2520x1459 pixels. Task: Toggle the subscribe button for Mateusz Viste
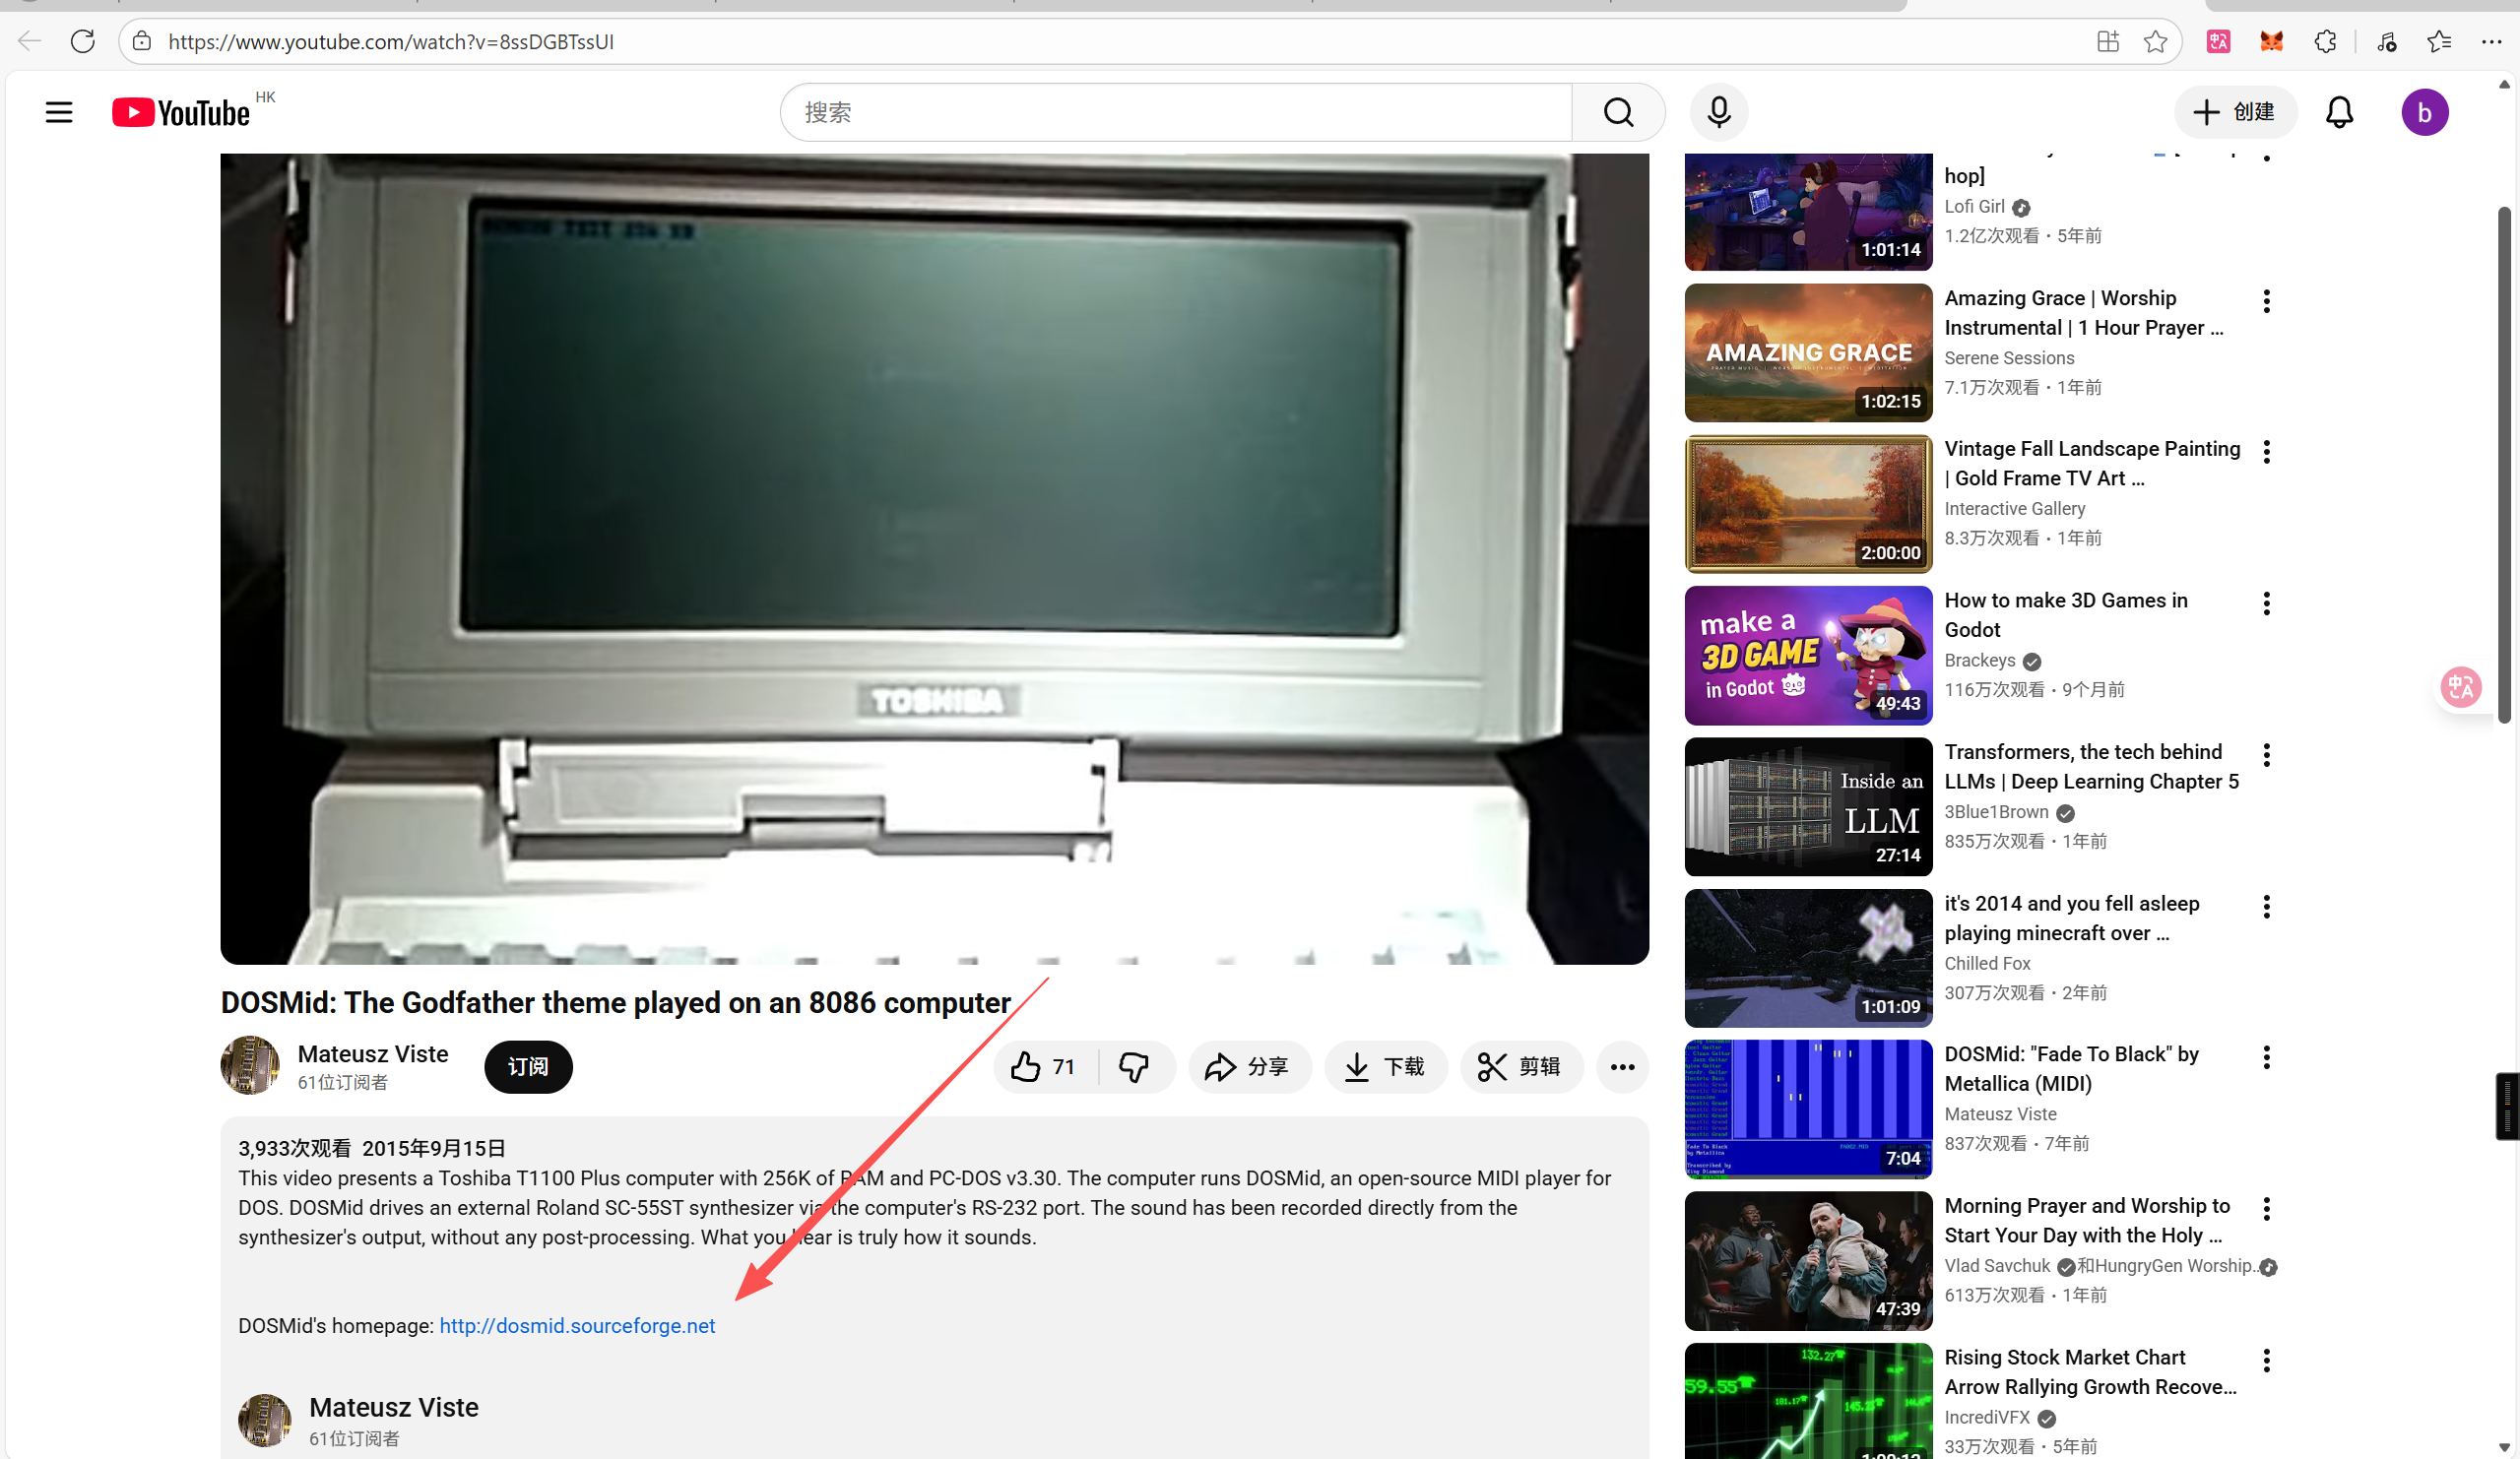[x=527, y=1067]
